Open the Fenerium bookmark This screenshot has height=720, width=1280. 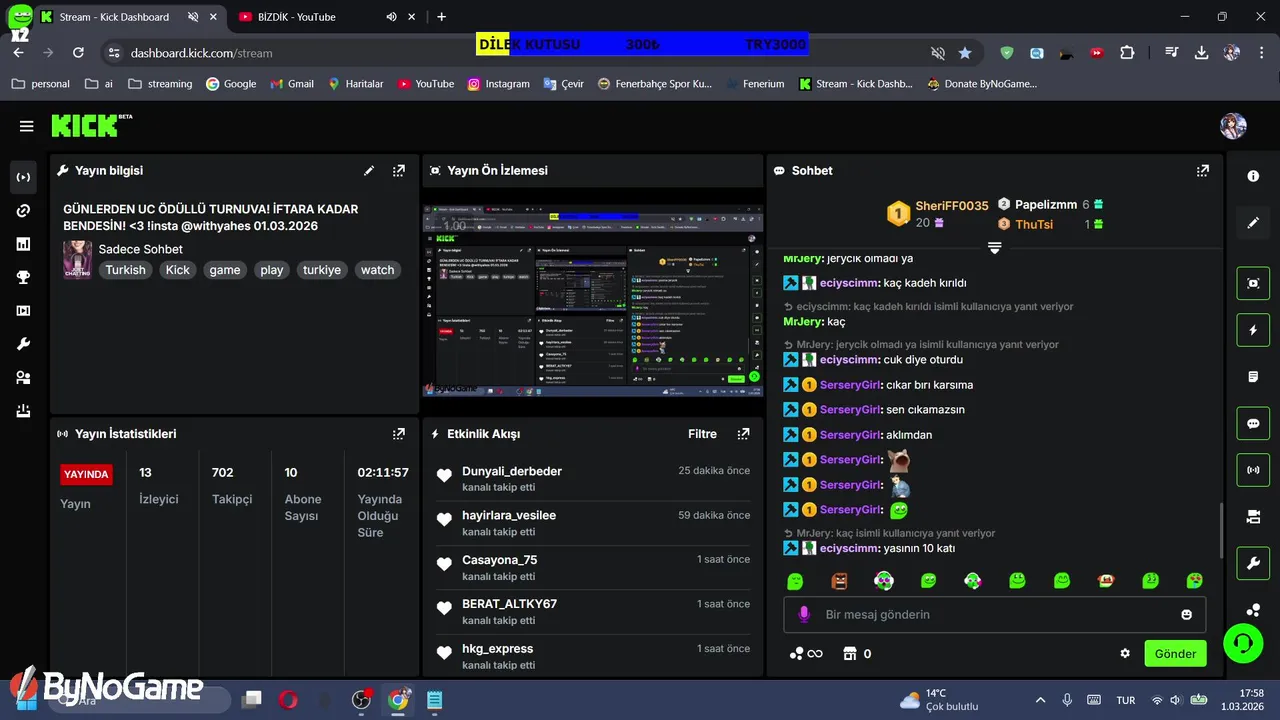point(754,84)
